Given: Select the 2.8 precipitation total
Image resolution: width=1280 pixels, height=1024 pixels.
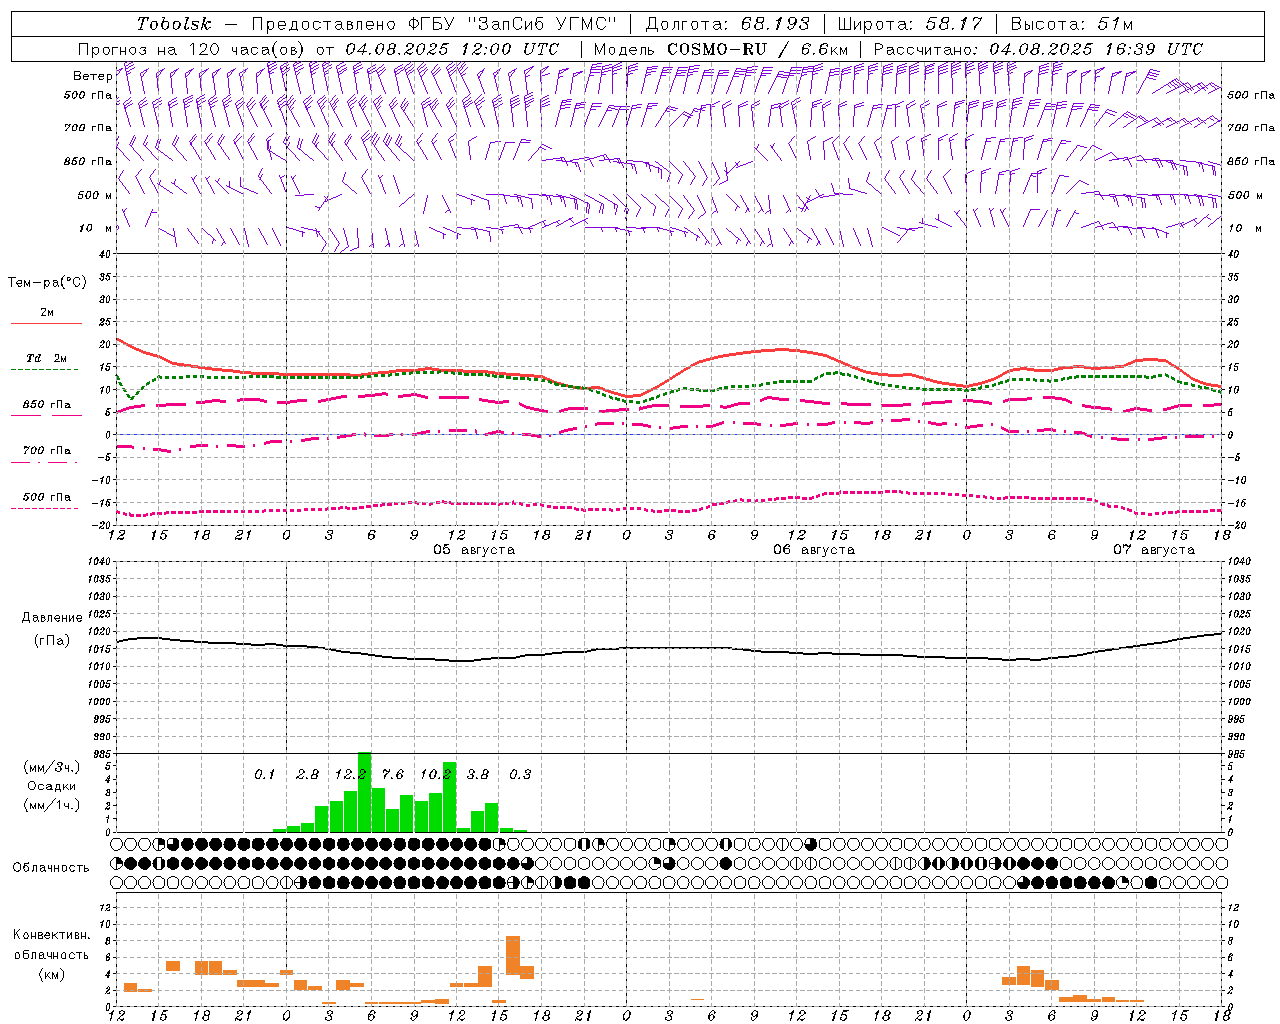Looking at the screenshot, I should point(308,775).
